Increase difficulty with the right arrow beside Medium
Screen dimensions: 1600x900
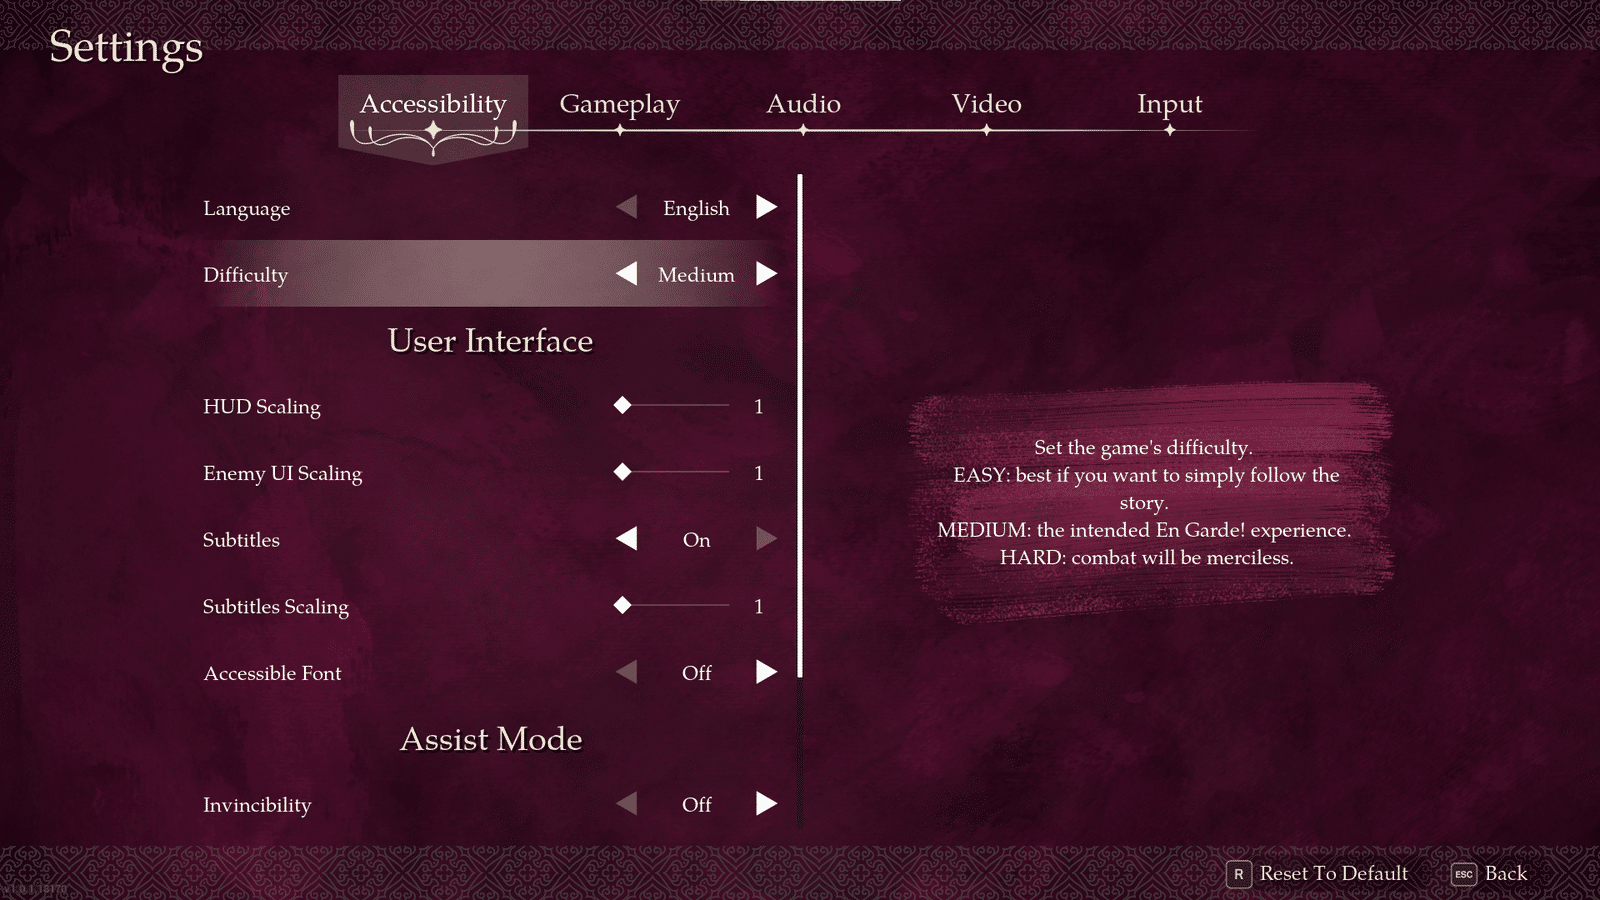tap(766, 274)
